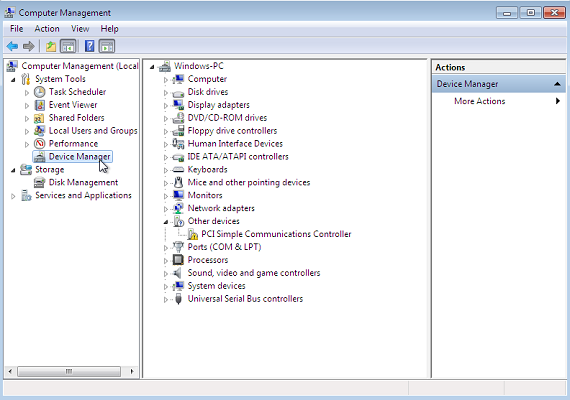The image size is (570, 400).
Task: Click the Network adapters icon
Action: 178,208
